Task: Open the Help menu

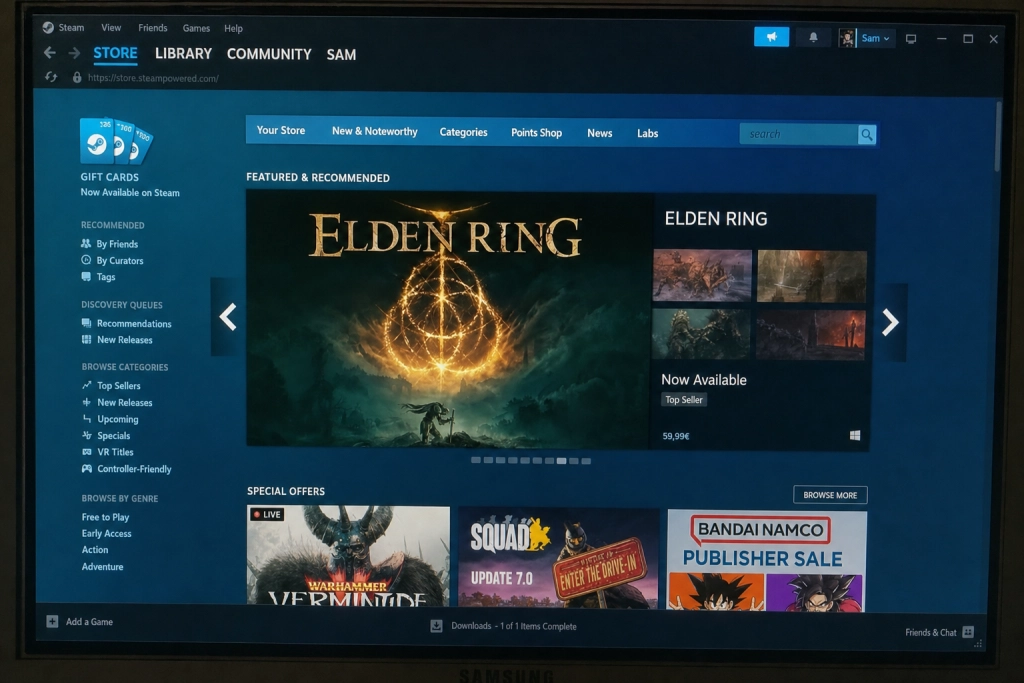Action: tap(233, 28)
